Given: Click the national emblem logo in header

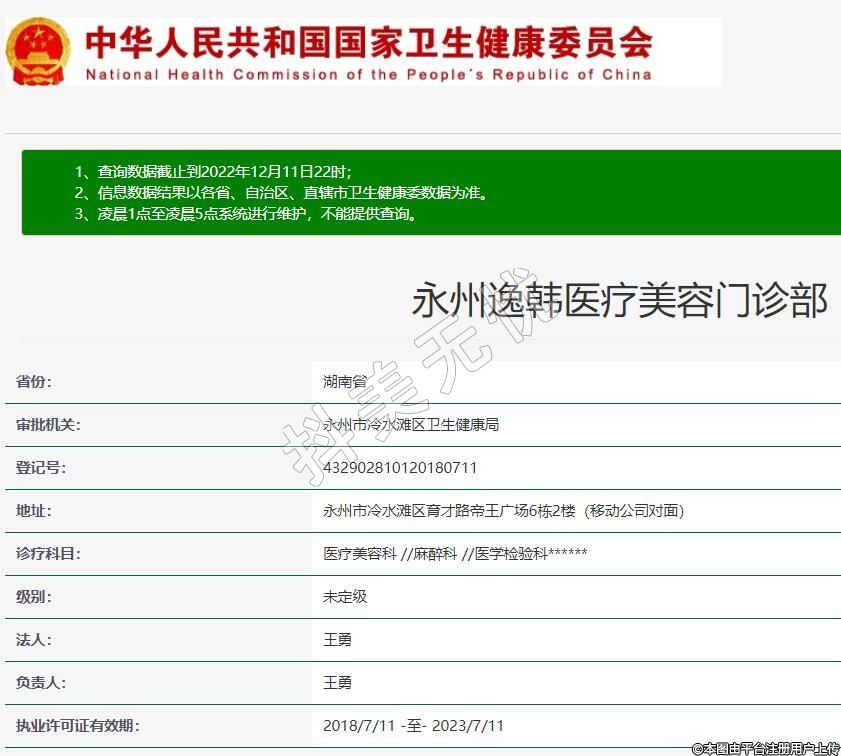Looking at the screenshot, I should pos(38,50).
